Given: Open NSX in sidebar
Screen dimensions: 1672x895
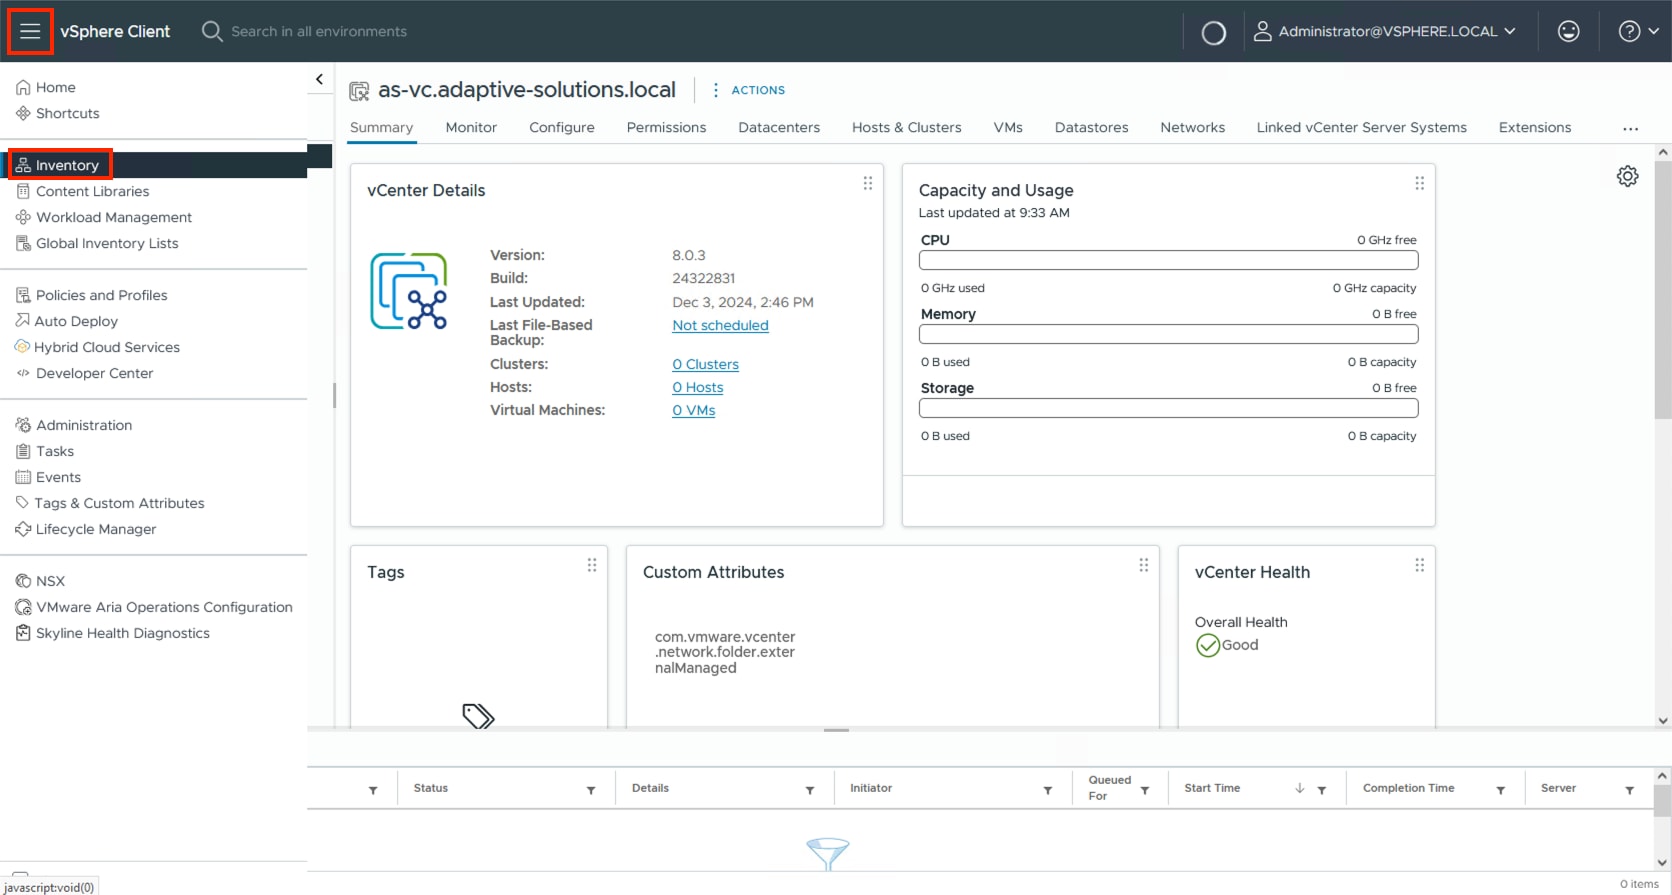Looking at the screenshot, I should tap(40, 581).
